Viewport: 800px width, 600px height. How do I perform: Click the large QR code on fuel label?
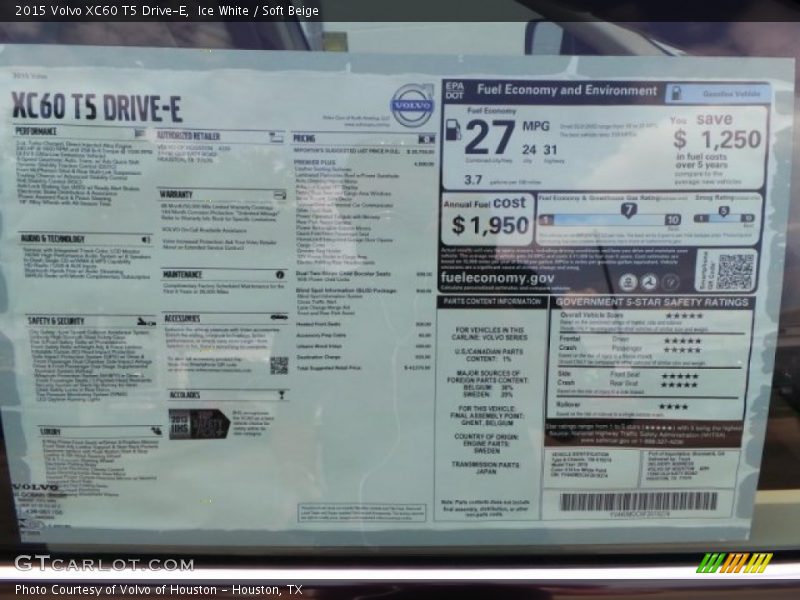736,272
